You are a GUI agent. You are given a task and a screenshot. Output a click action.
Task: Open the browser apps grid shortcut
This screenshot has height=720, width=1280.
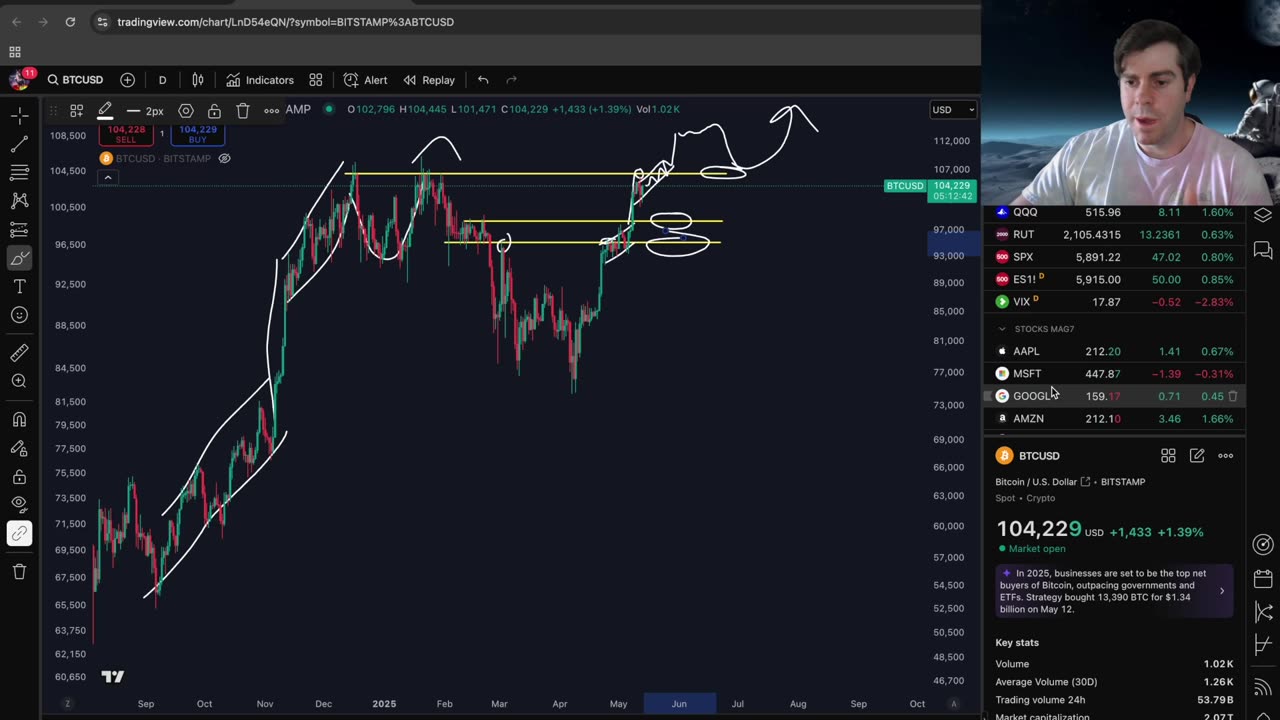tap(15, 52)
